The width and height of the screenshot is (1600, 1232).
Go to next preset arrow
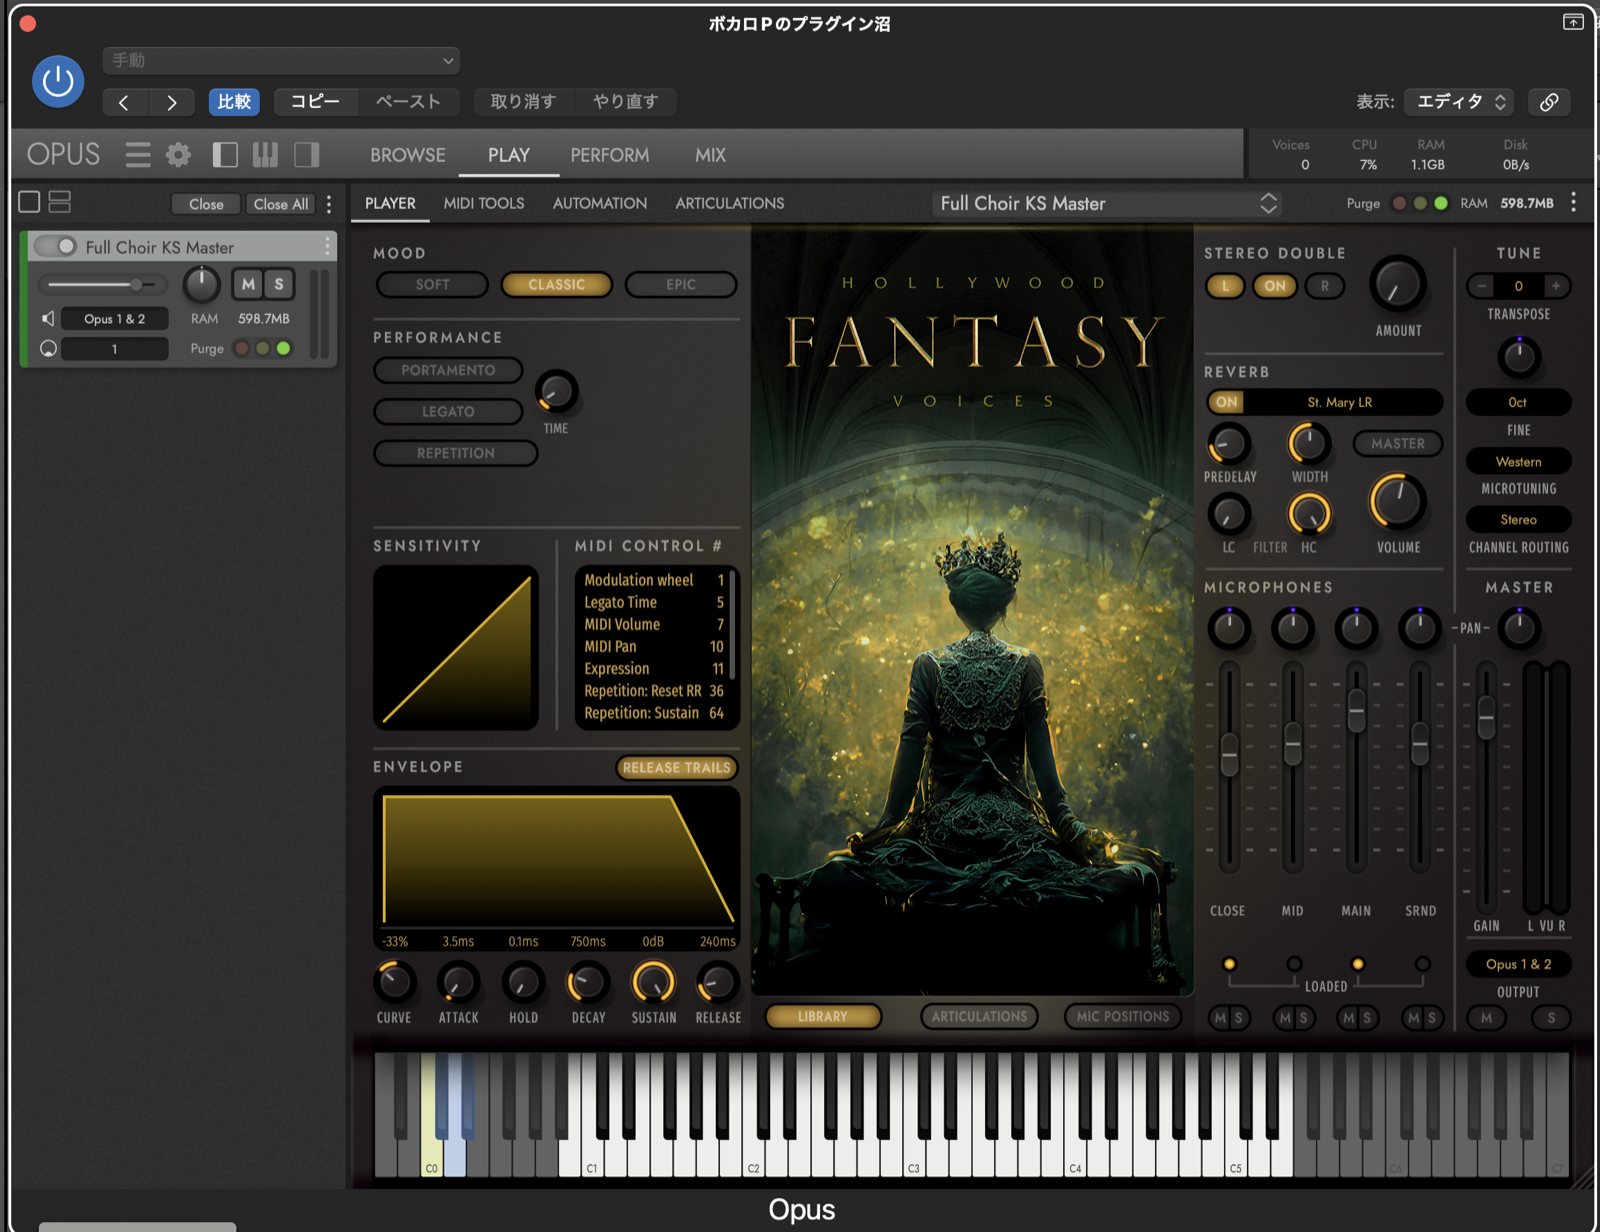coord(172,102)
